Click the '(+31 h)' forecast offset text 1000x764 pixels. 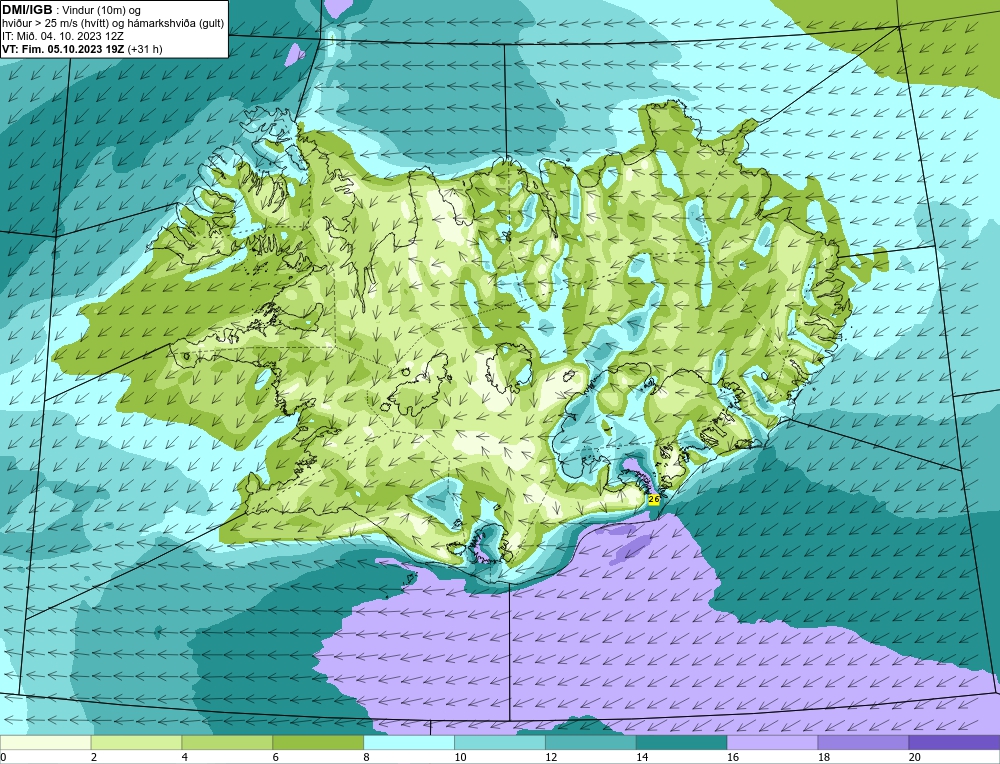click(145, 49)
